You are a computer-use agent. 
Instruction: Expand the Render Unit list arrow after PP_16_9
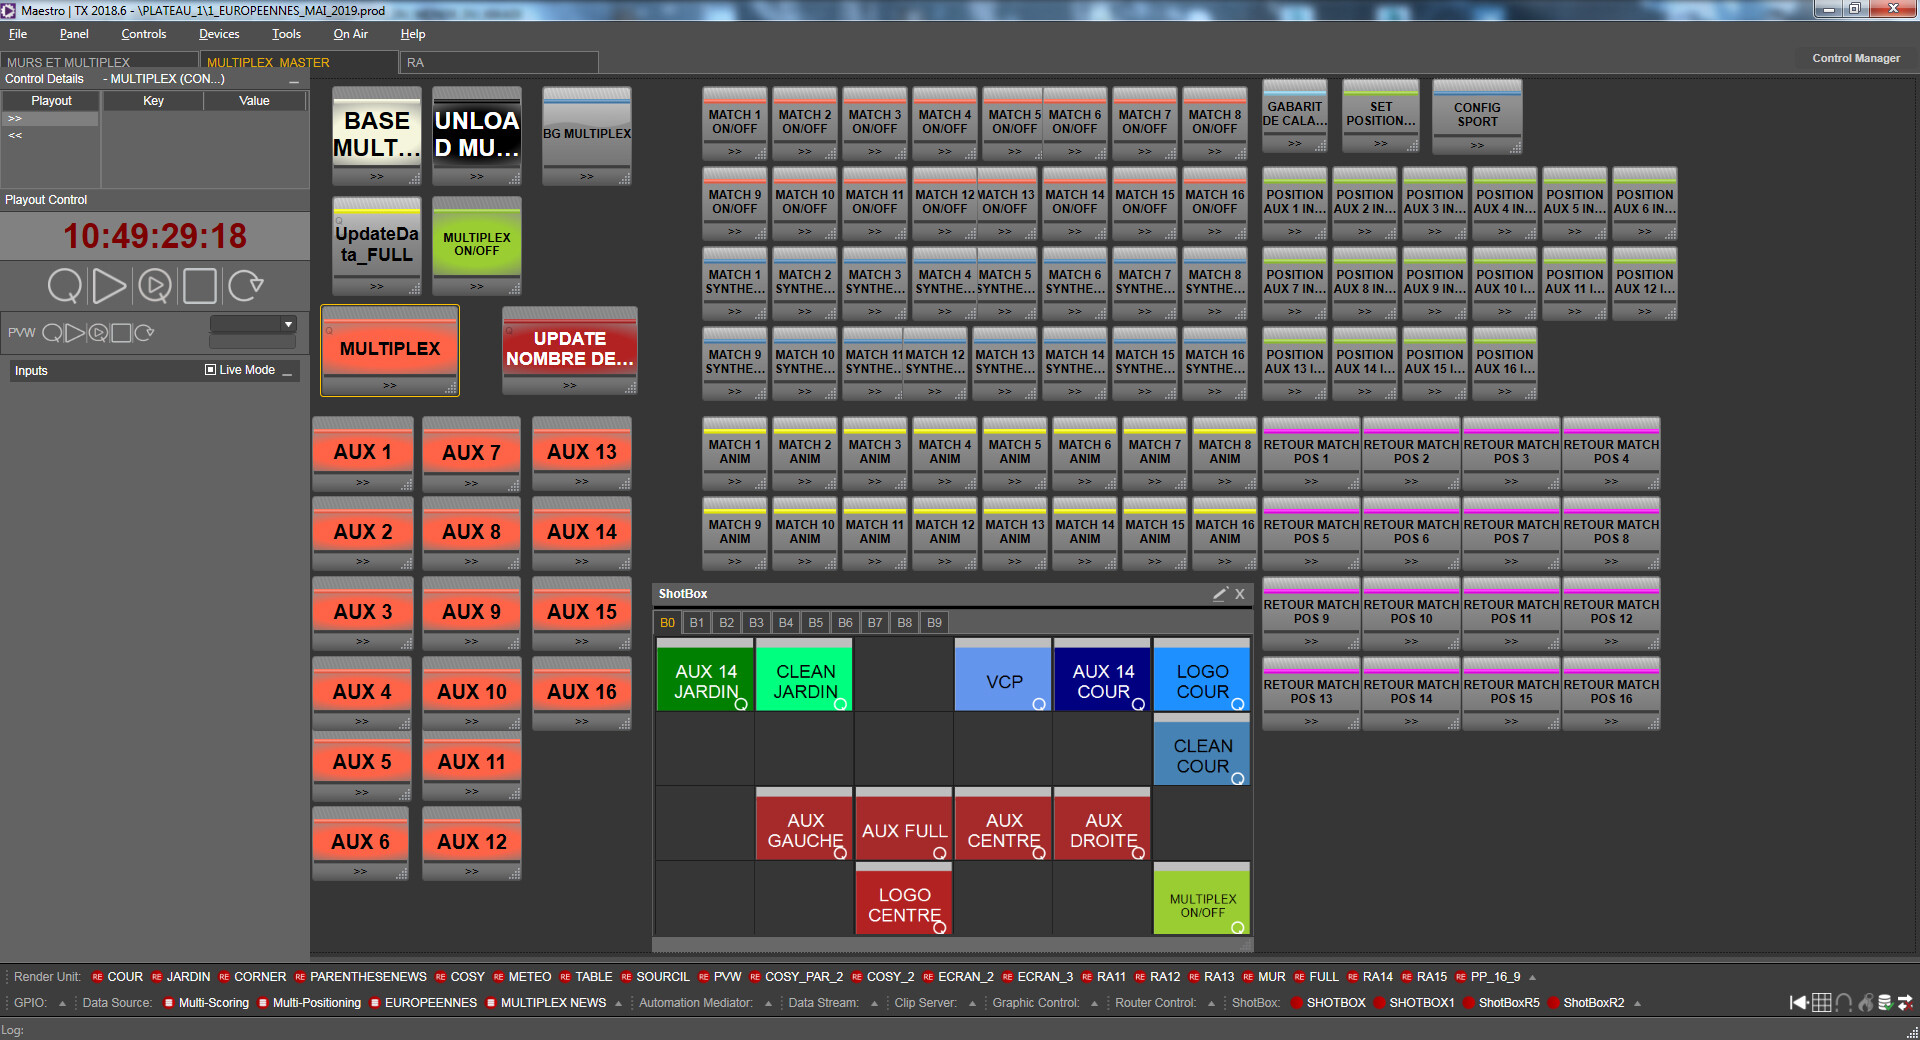coord(1532,977)
